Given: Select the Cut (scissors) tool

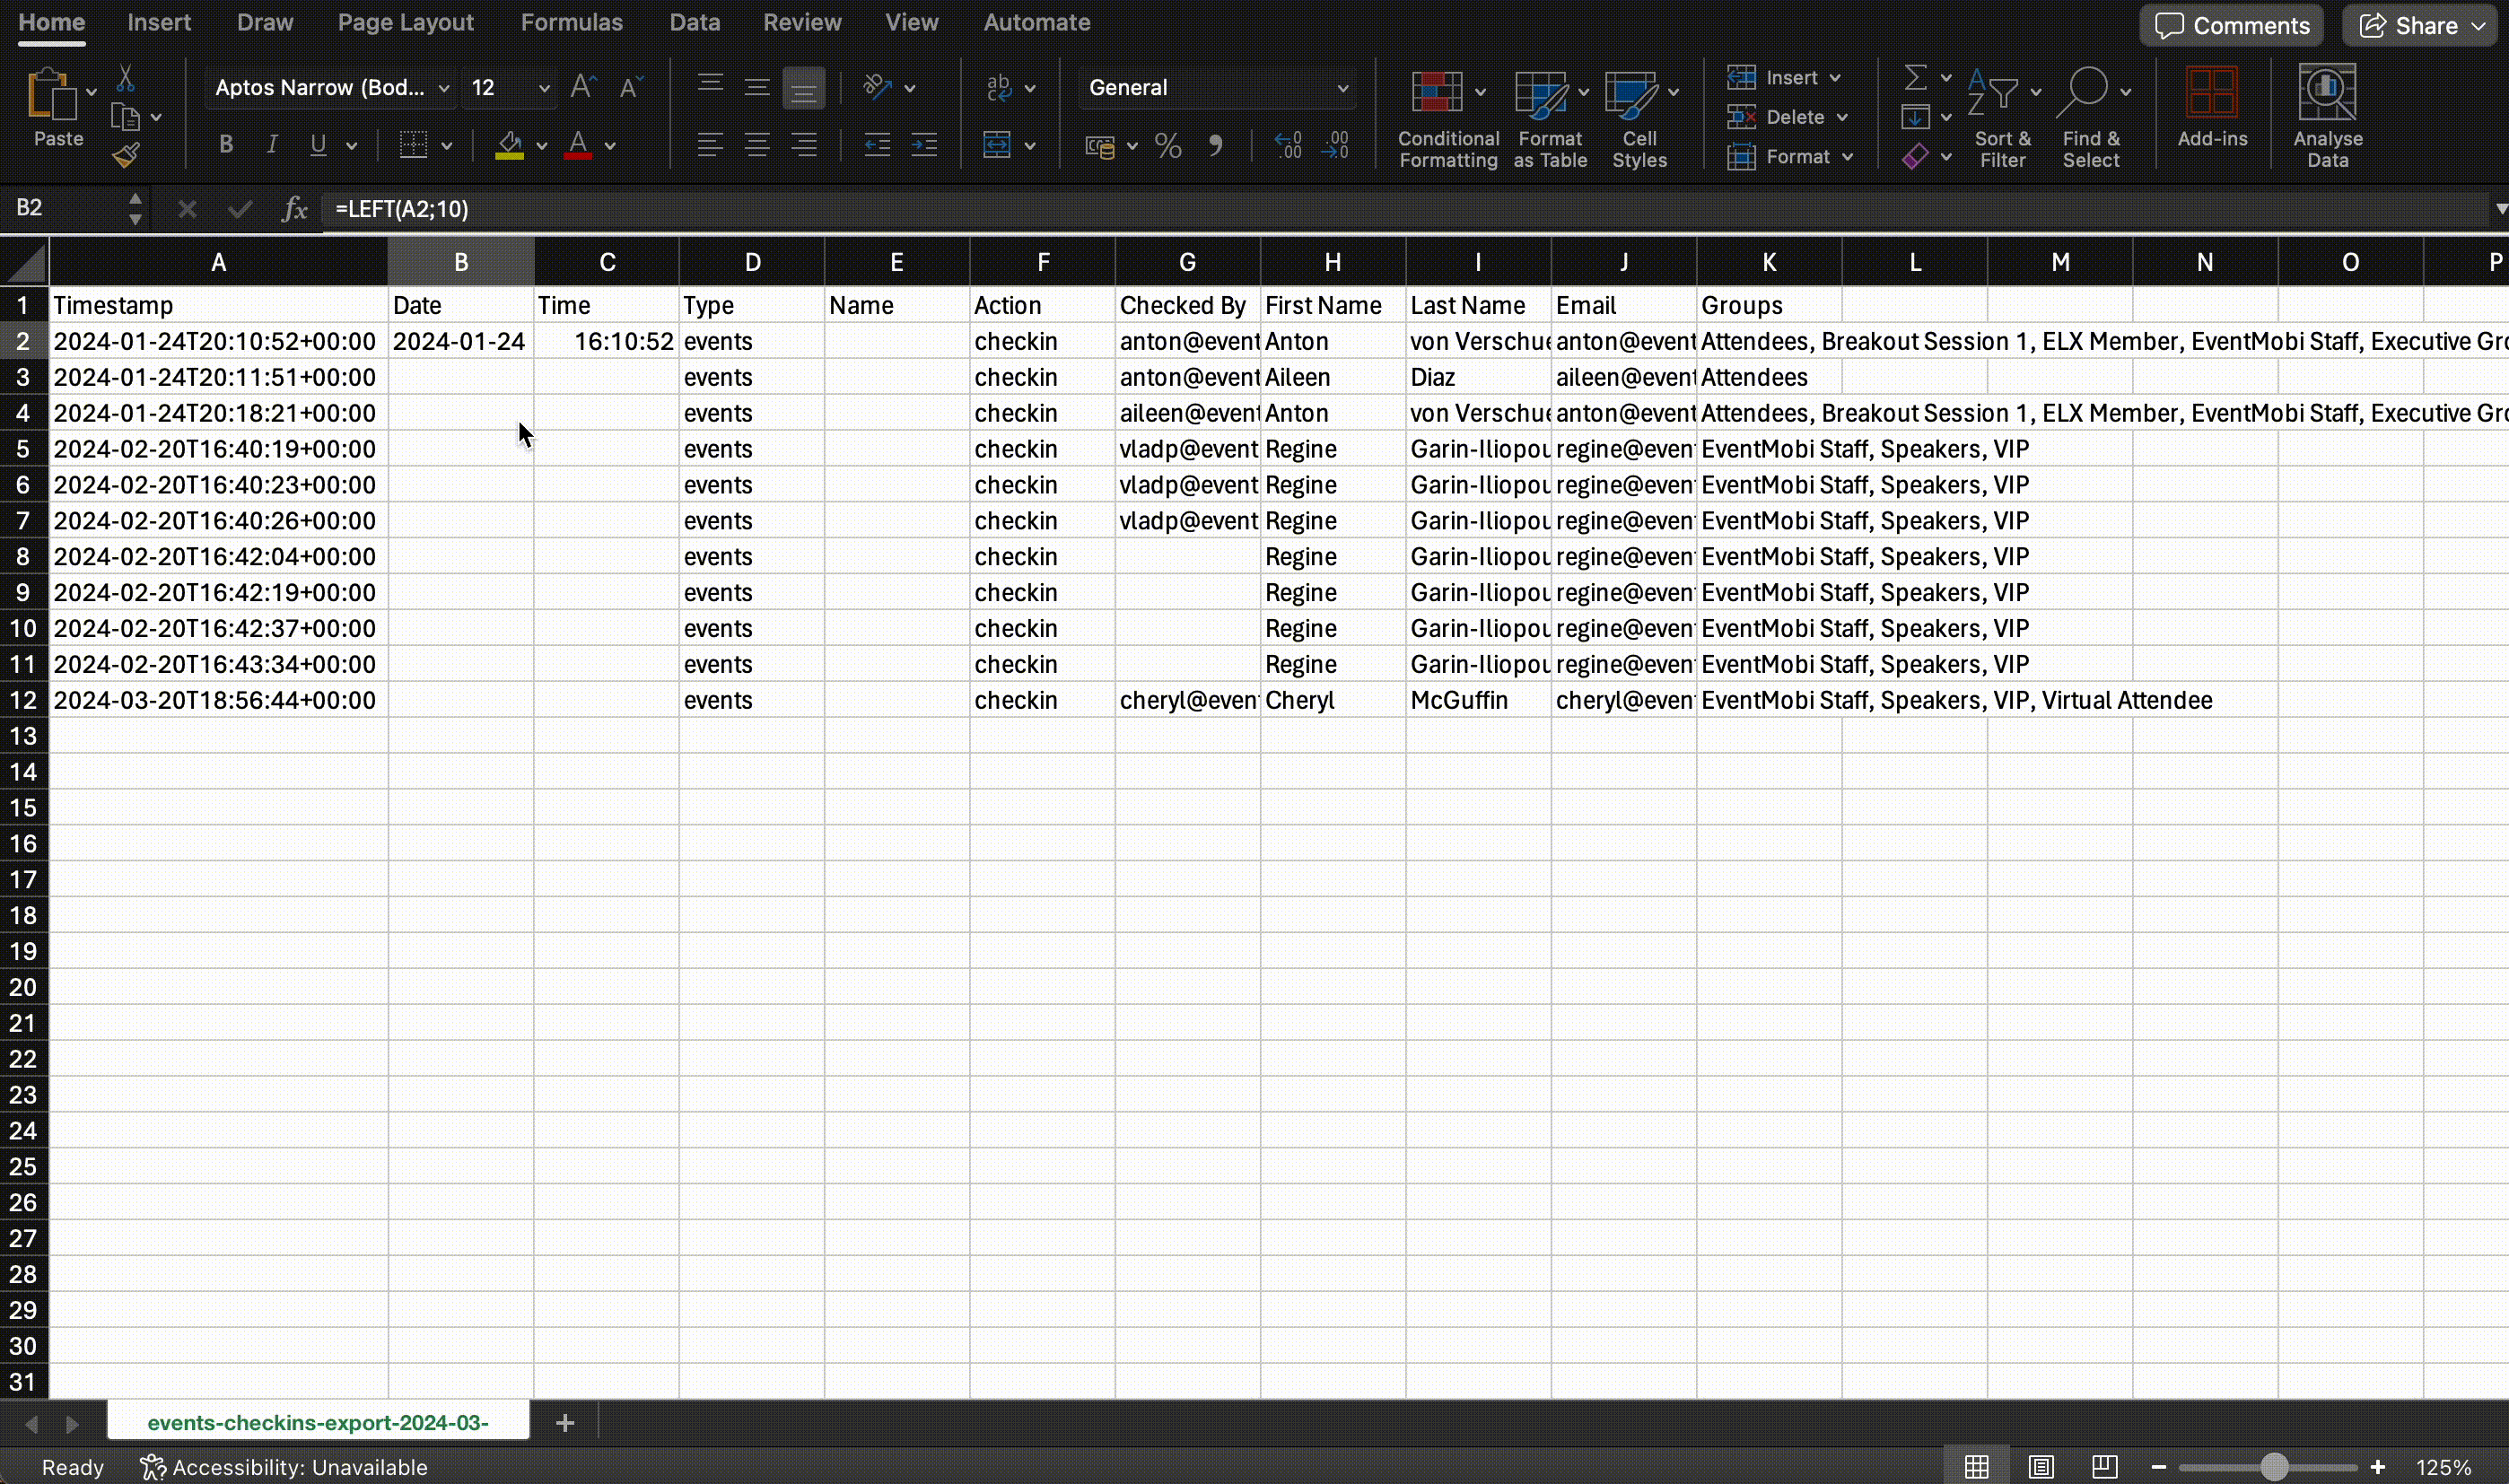Looking at the screenshot, I should [126, 78].
